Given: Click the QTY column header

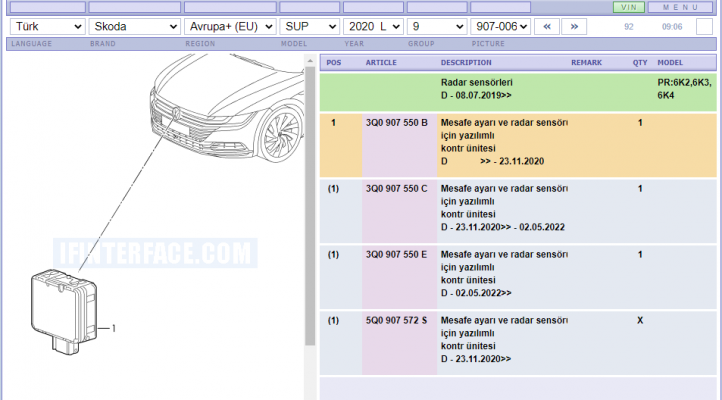Looking at the screenshot, I should click(x=640, y=63).
